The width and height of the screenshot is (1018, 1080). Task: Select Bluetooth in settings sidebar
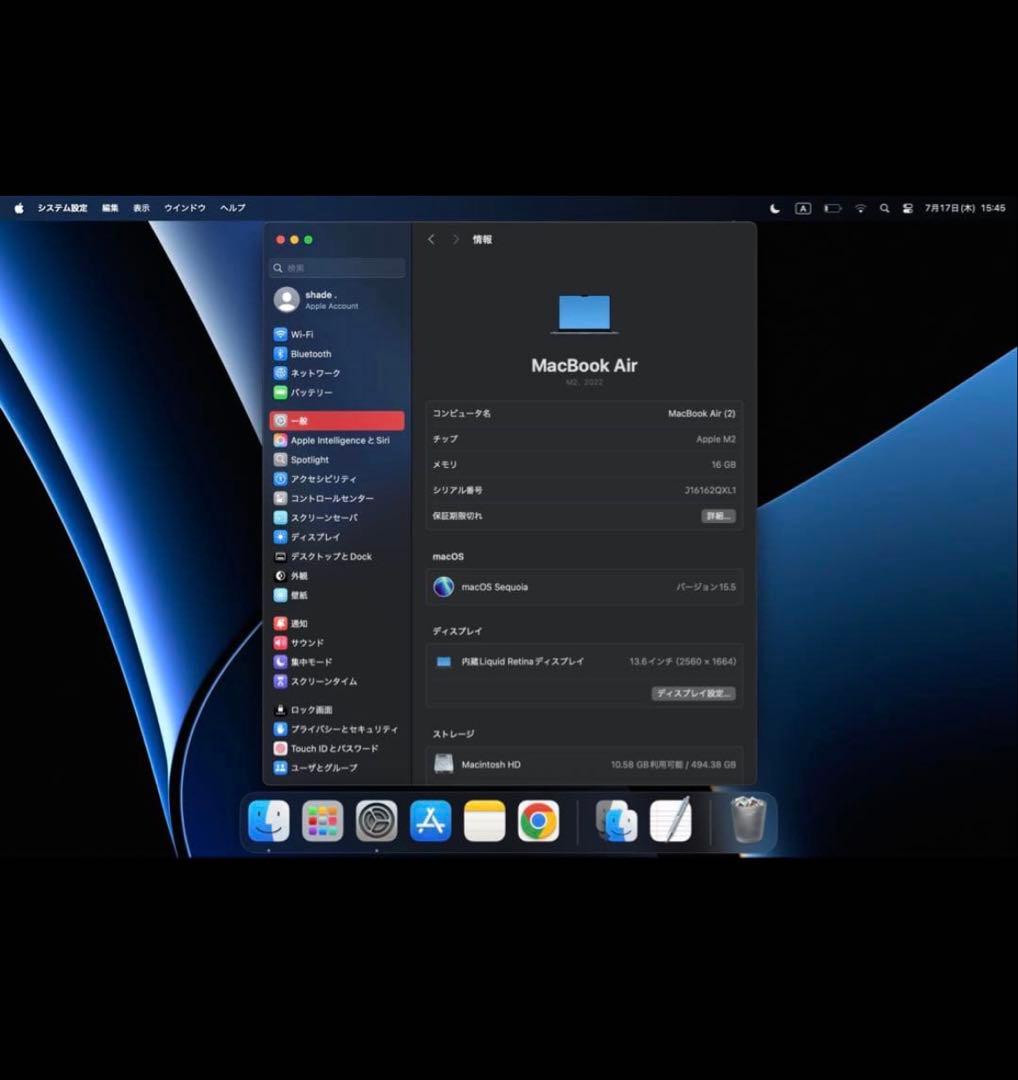click(x=310, y=354)
